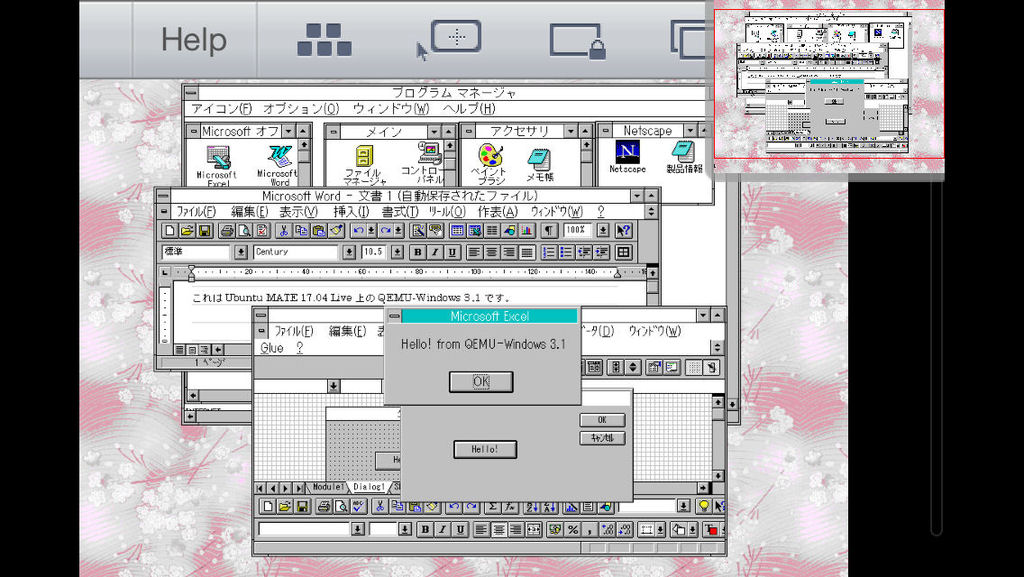
Task: Toggle justified alignment in Word
Action: coord(527,252)
